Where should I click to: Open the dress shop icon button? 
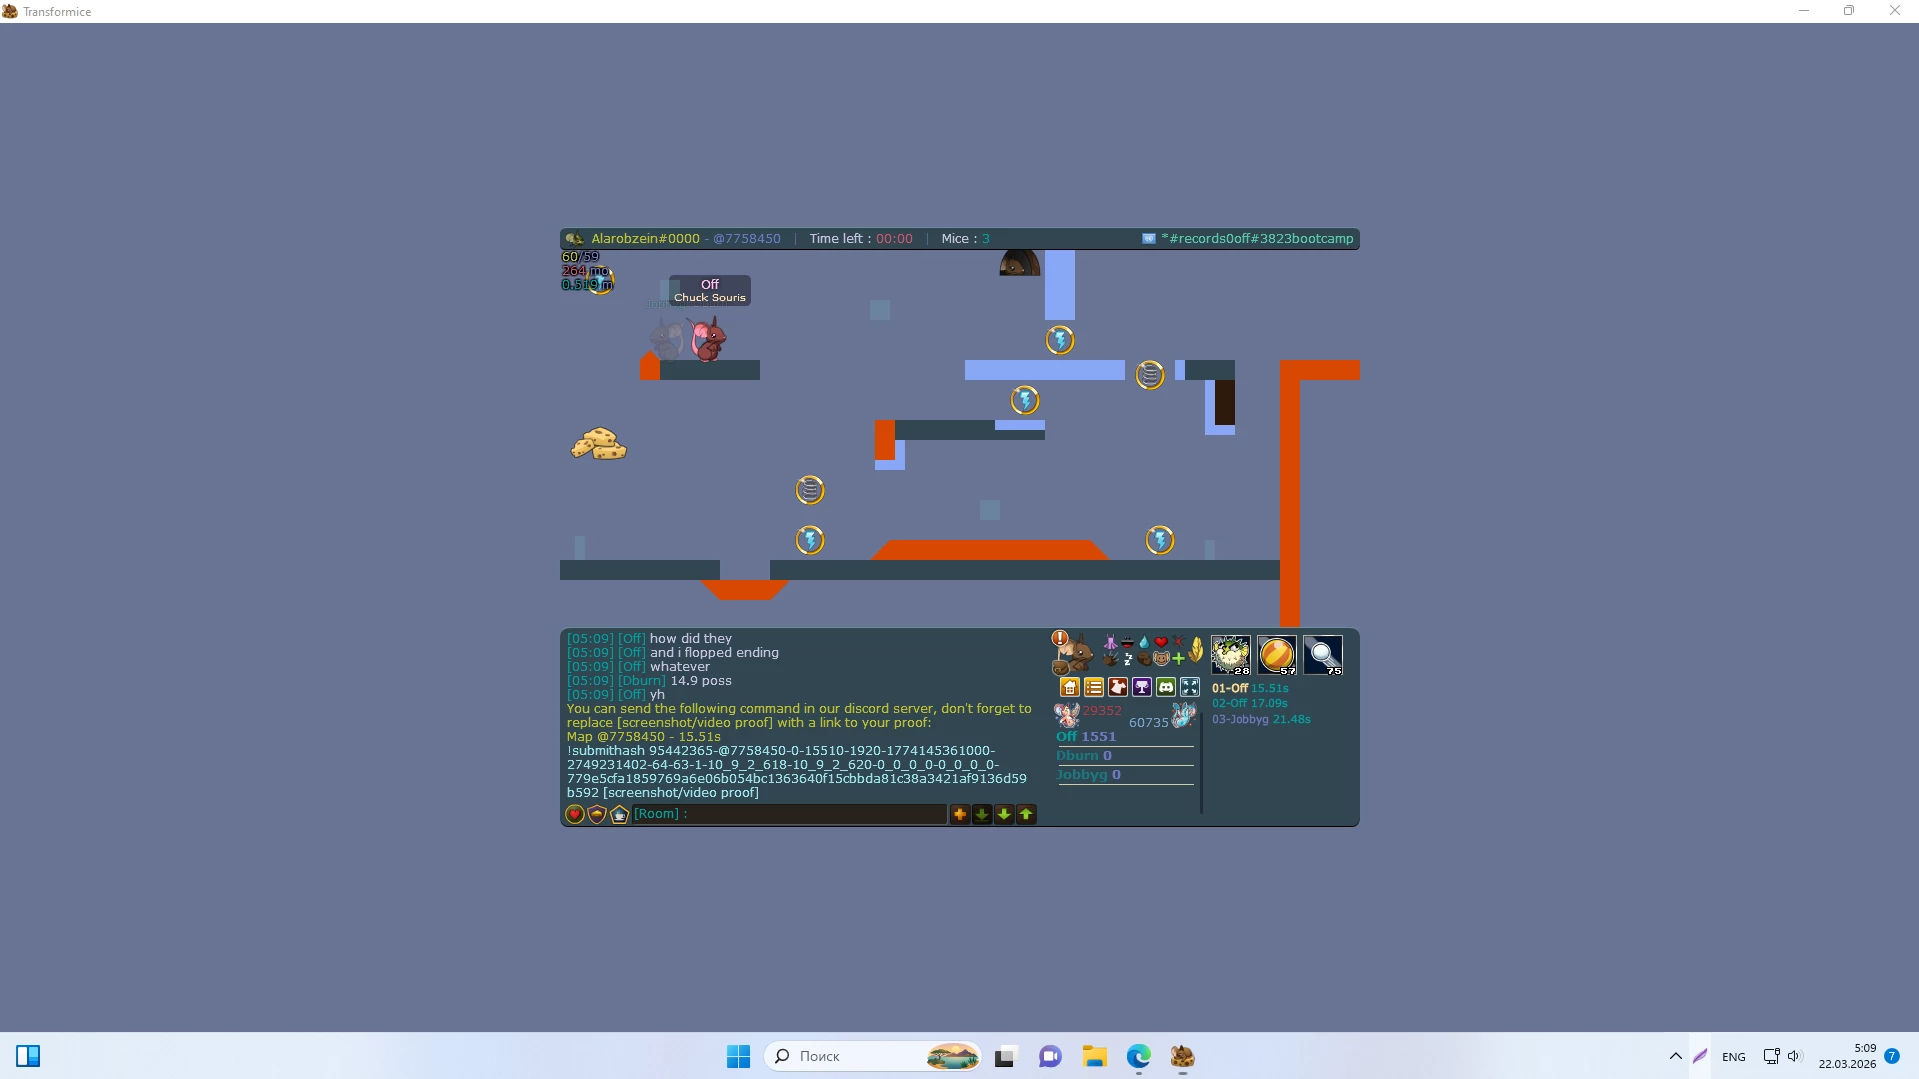click(x=1118, y=687)
